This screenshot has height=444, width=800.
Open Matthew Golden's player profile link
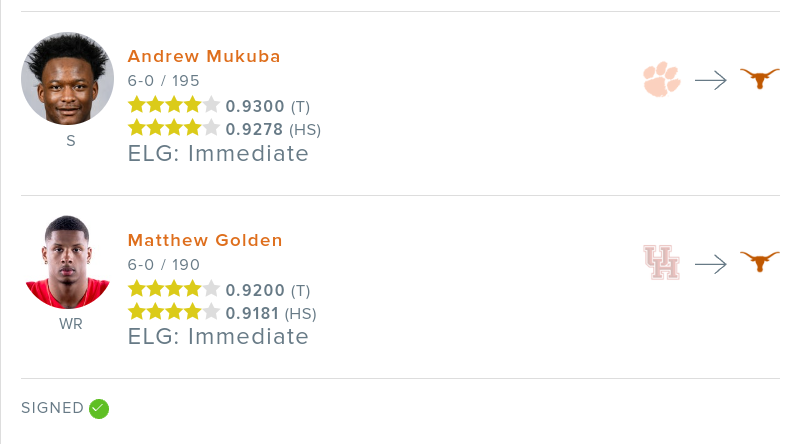pyautogui.click(x=205, y=240)
